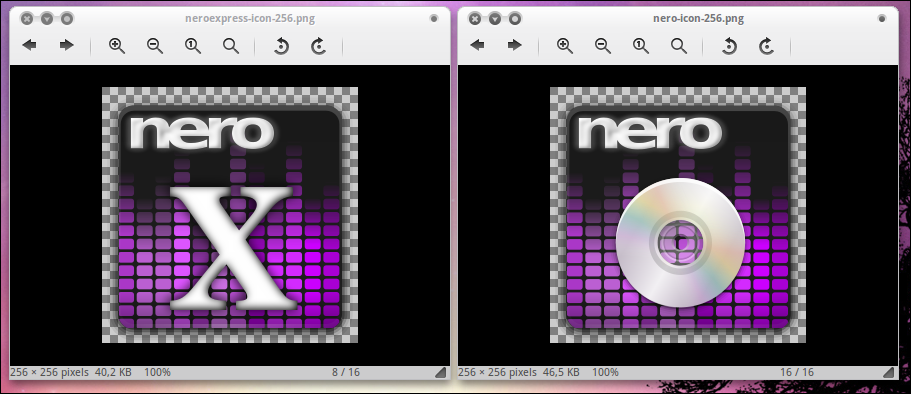Click the round titlebar dot in nero-icon window
The width and height of the screenshot is (911, 394).
click(x=881, y=19)
